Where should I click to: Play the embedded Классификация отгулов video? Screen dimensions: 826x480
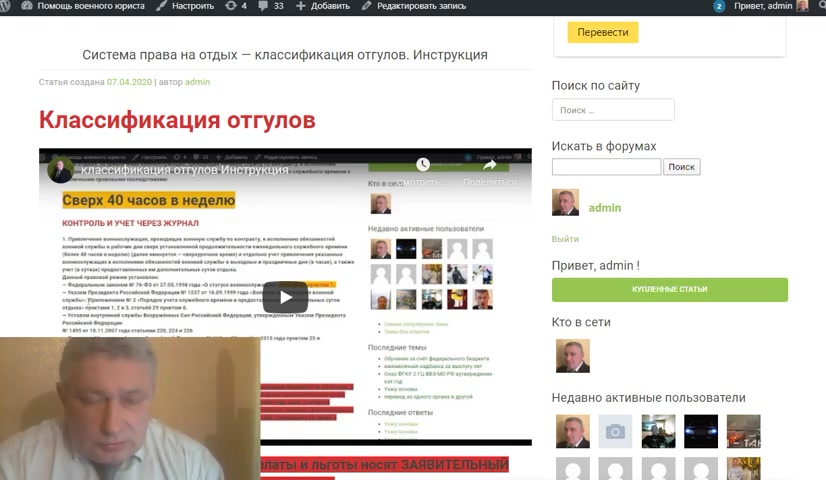click(285, 297)
